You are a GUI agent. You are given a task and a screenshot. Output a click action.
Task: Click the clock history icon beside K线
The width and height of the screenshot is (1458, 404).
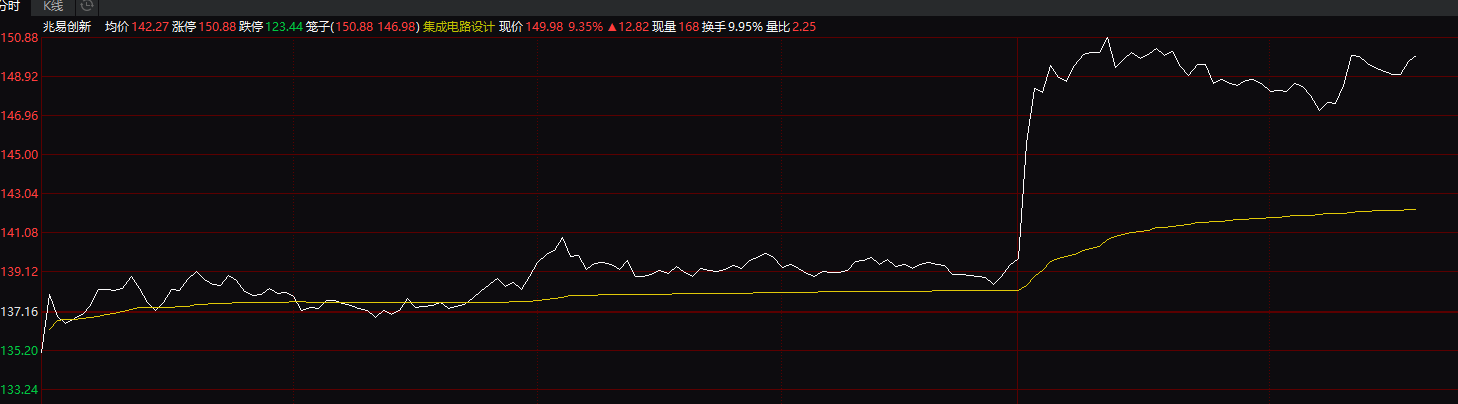pos(88,6)
